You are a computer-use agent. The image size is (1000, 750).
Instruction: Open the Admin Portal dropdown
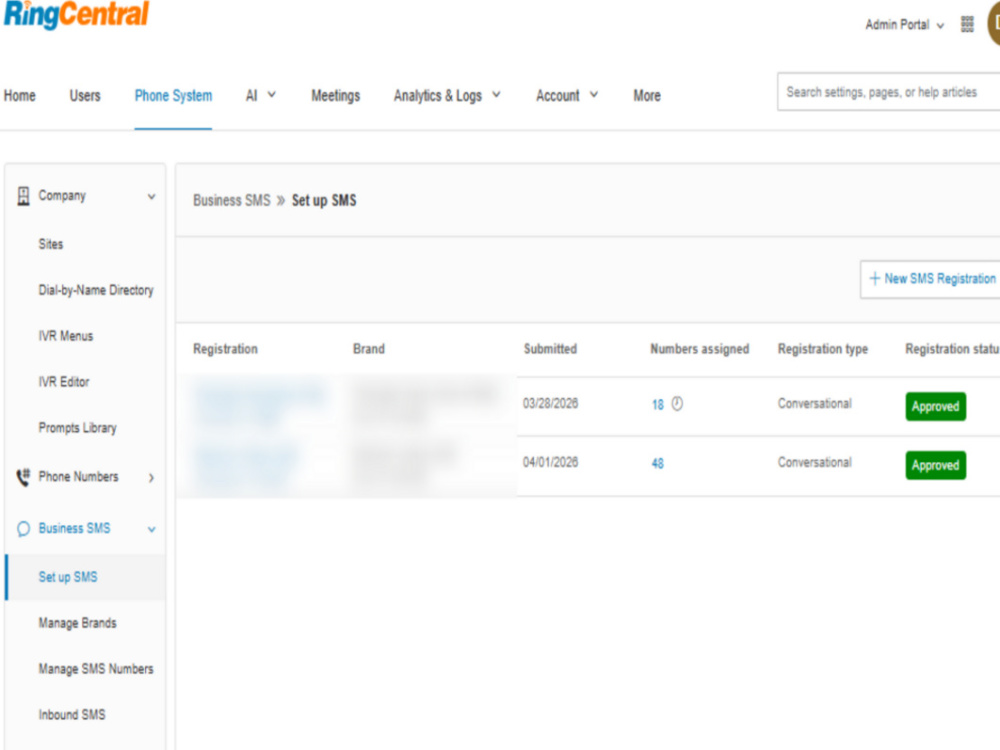click(x=904, y=25)
